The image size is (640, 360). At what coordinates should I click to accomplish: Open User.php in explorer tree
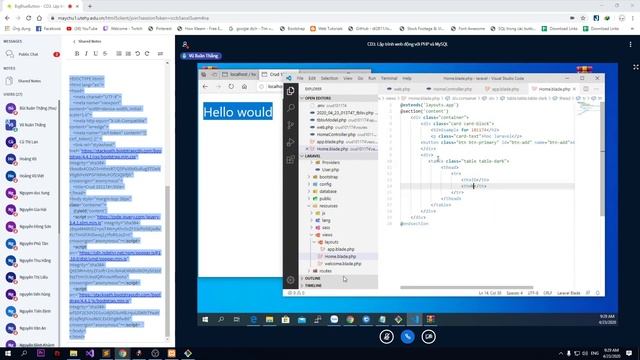click(x=330, y=170)
